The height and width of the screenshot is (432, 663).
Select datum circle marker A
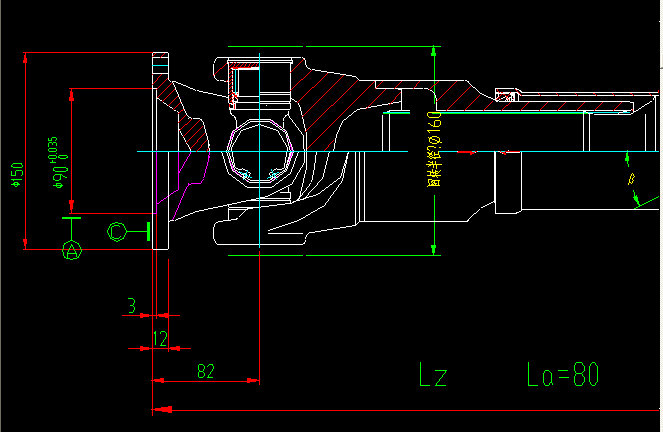71,250
